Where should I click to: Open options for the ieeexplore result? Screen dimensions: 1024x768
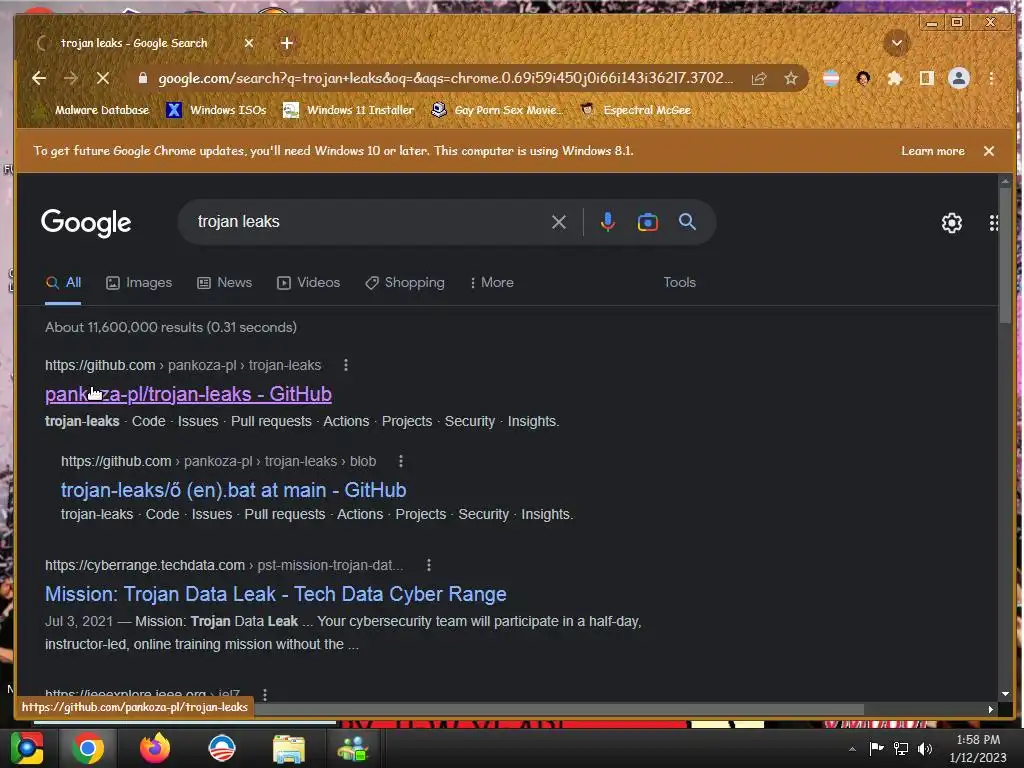coord(264,694)
